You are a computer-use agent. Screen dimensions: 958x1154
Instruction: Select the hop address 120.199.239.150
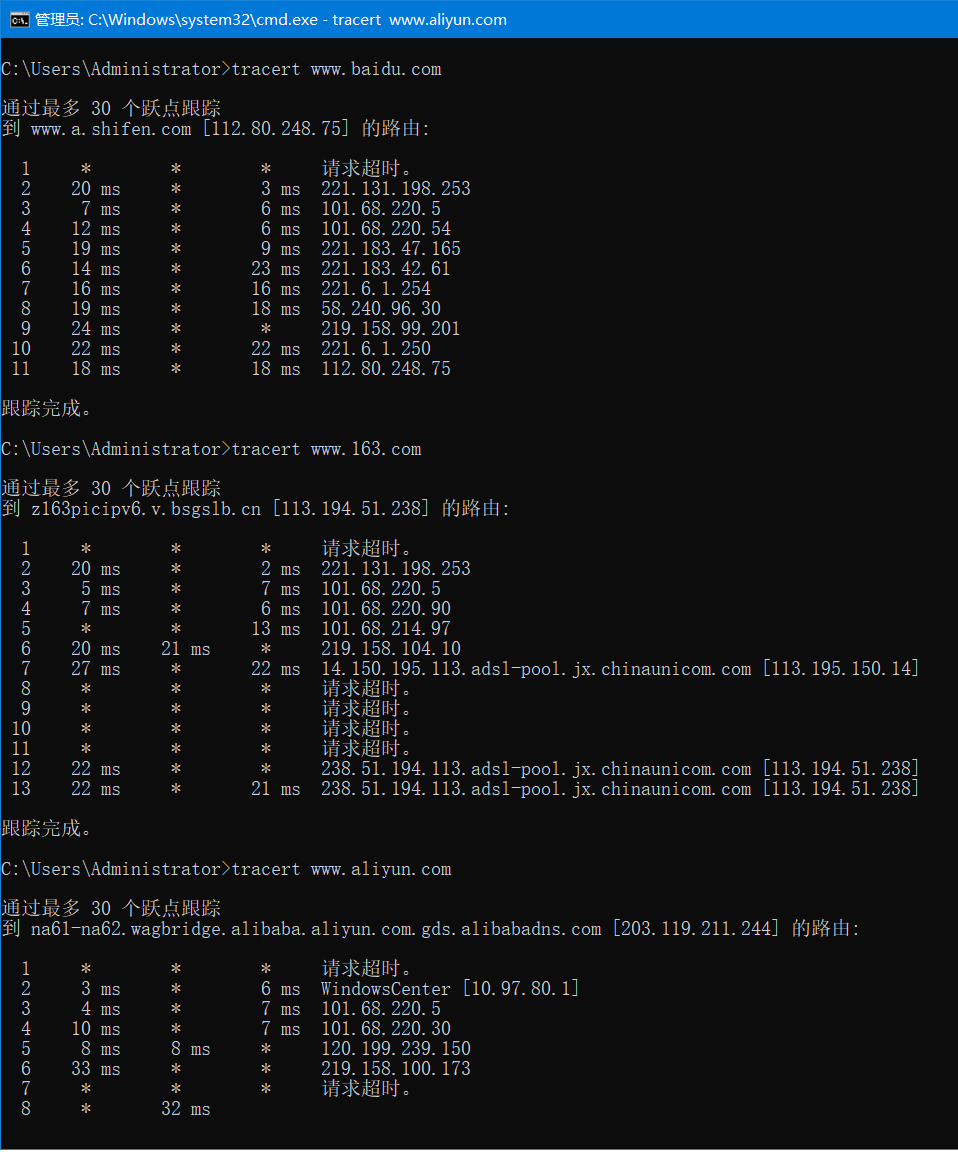(396, 1049)
